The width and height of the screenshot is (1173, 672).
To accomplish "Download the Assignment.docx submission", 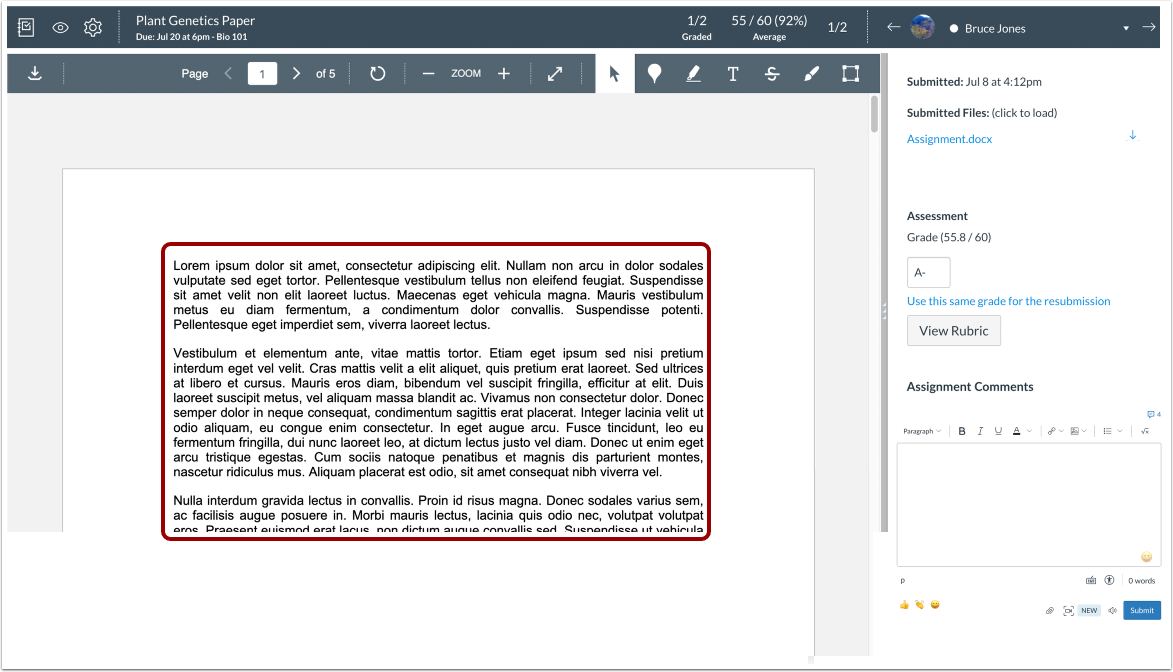I will [1133, 133].
